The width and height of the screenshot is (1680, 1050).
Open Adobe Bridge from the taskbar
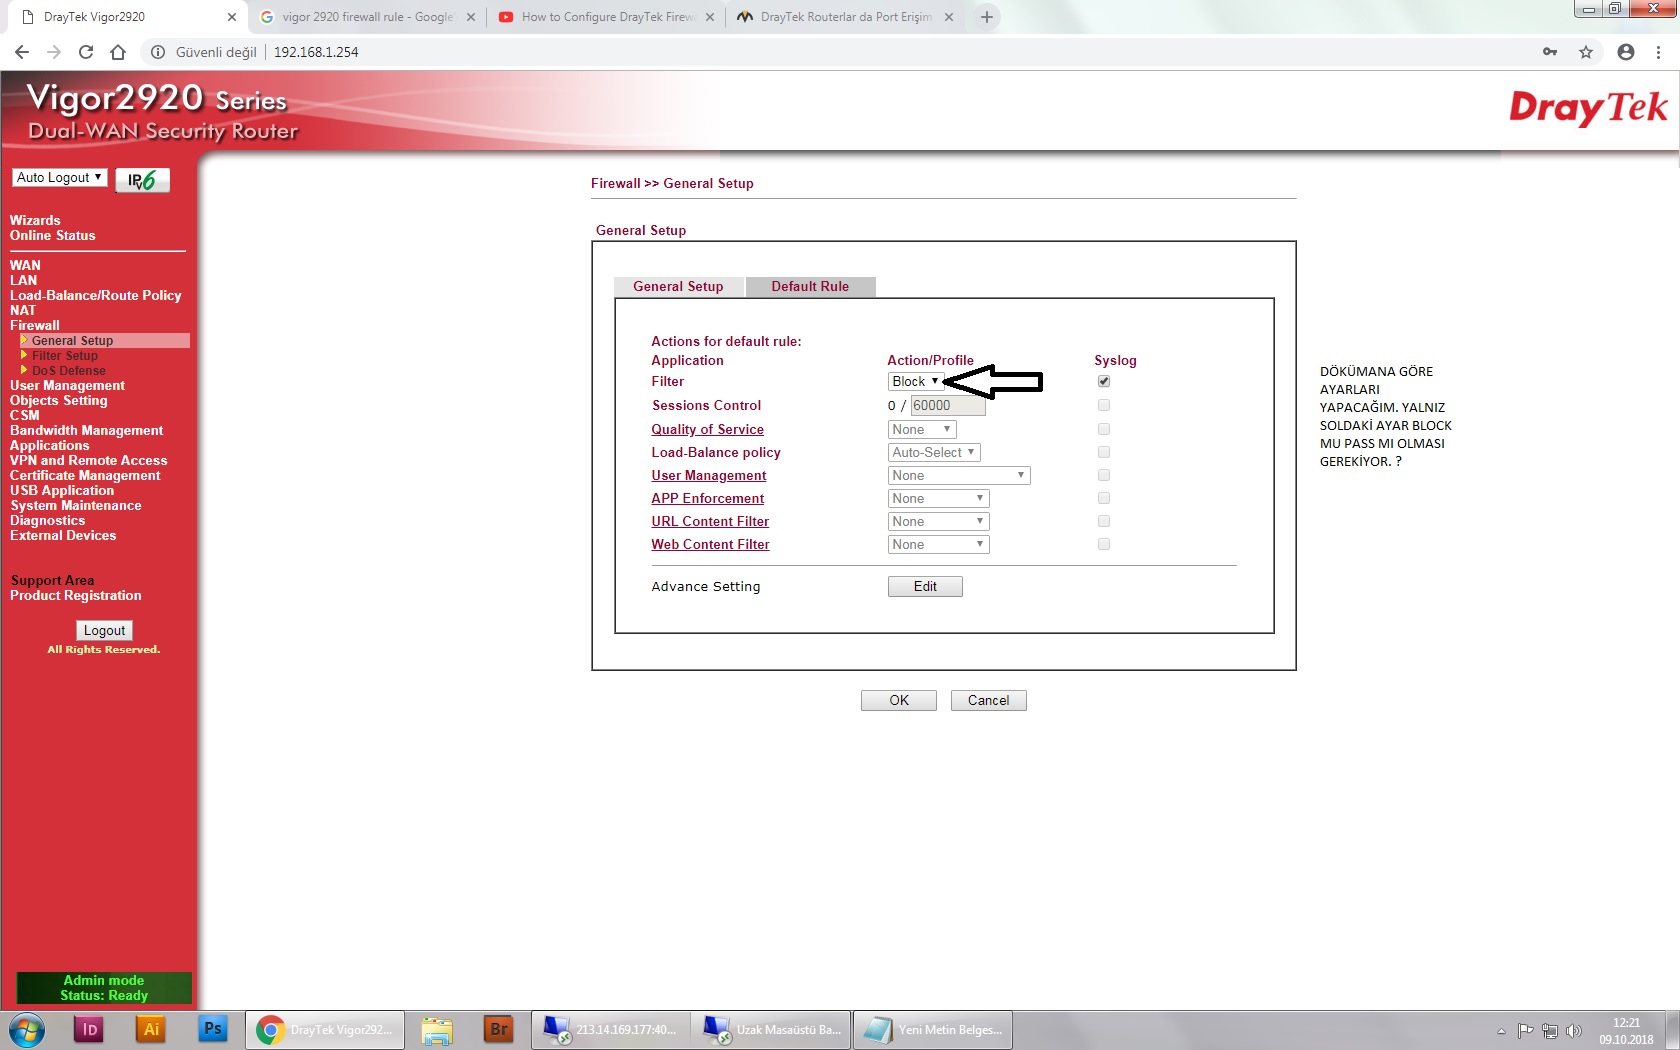tap(498, 1029)
